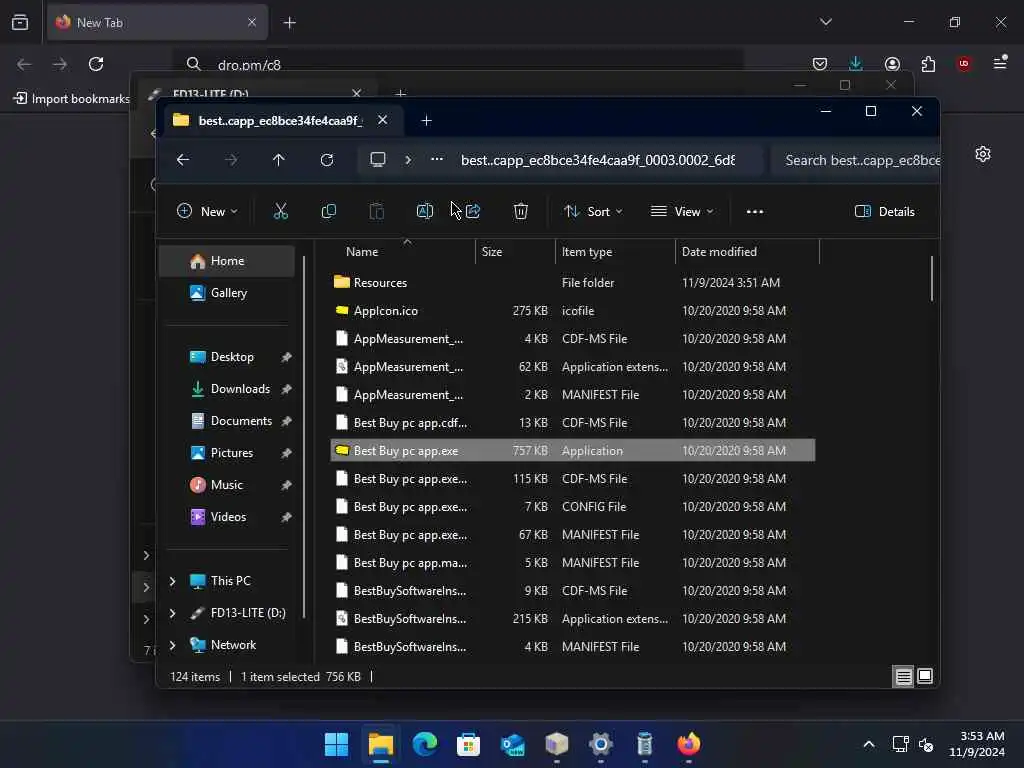Select Best Buy pc app.exe file
The height and width of the screenshot is (768, 1024).
pyautogui.click(x=573, y=450)
